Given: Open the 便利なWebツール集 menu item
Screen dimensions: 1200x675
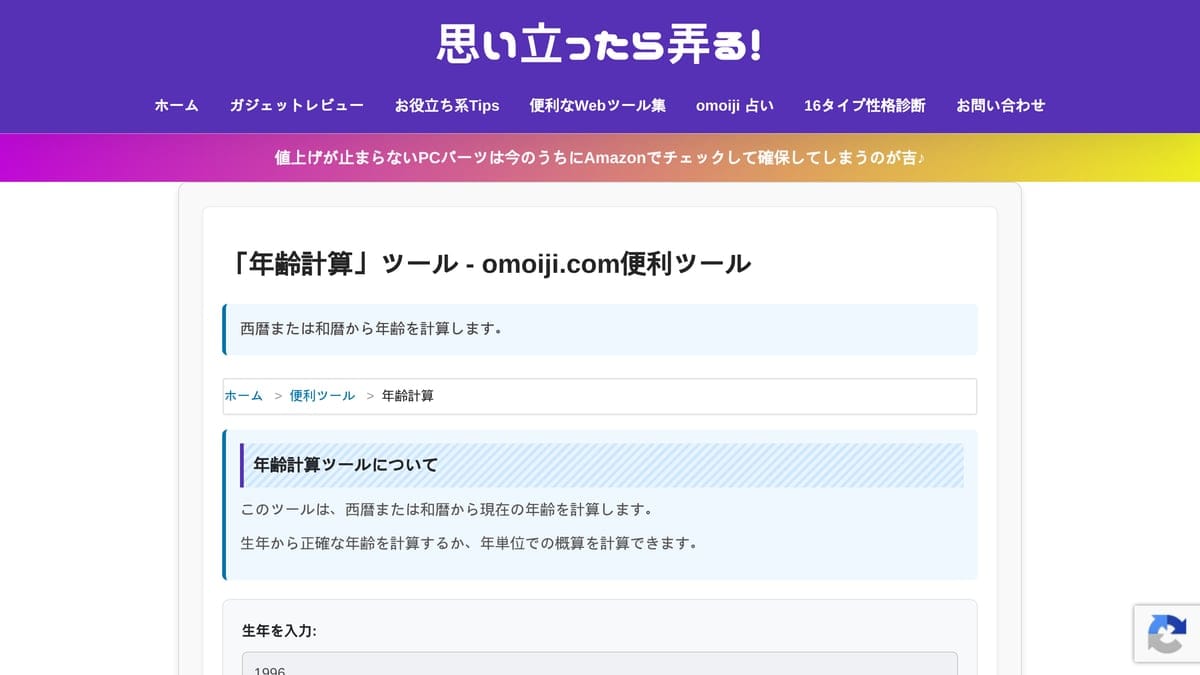Looking at the screenshot, I should point(597,105).
